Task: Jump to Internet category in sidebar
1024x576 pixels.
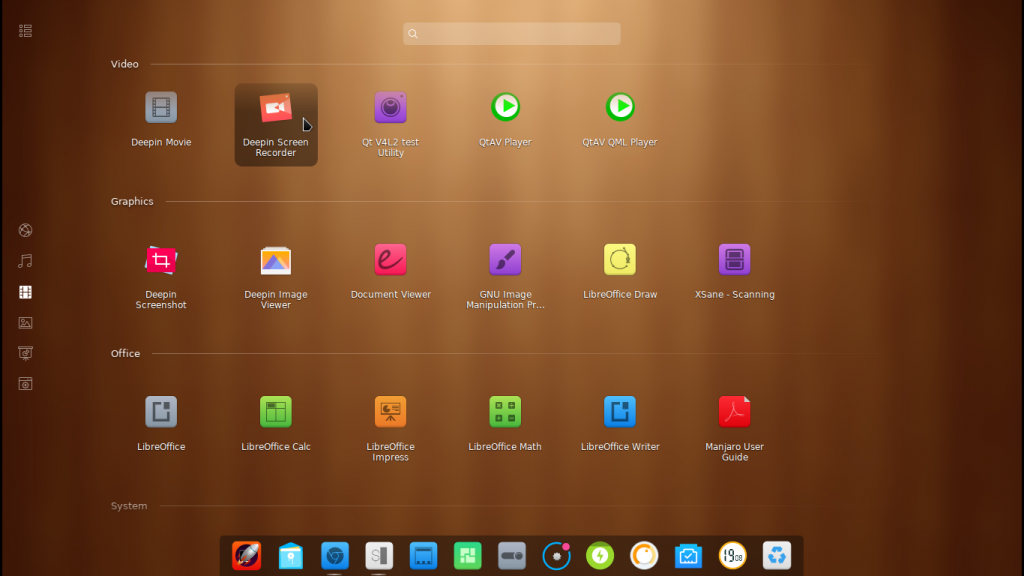Action: click(x=26, y=230)
